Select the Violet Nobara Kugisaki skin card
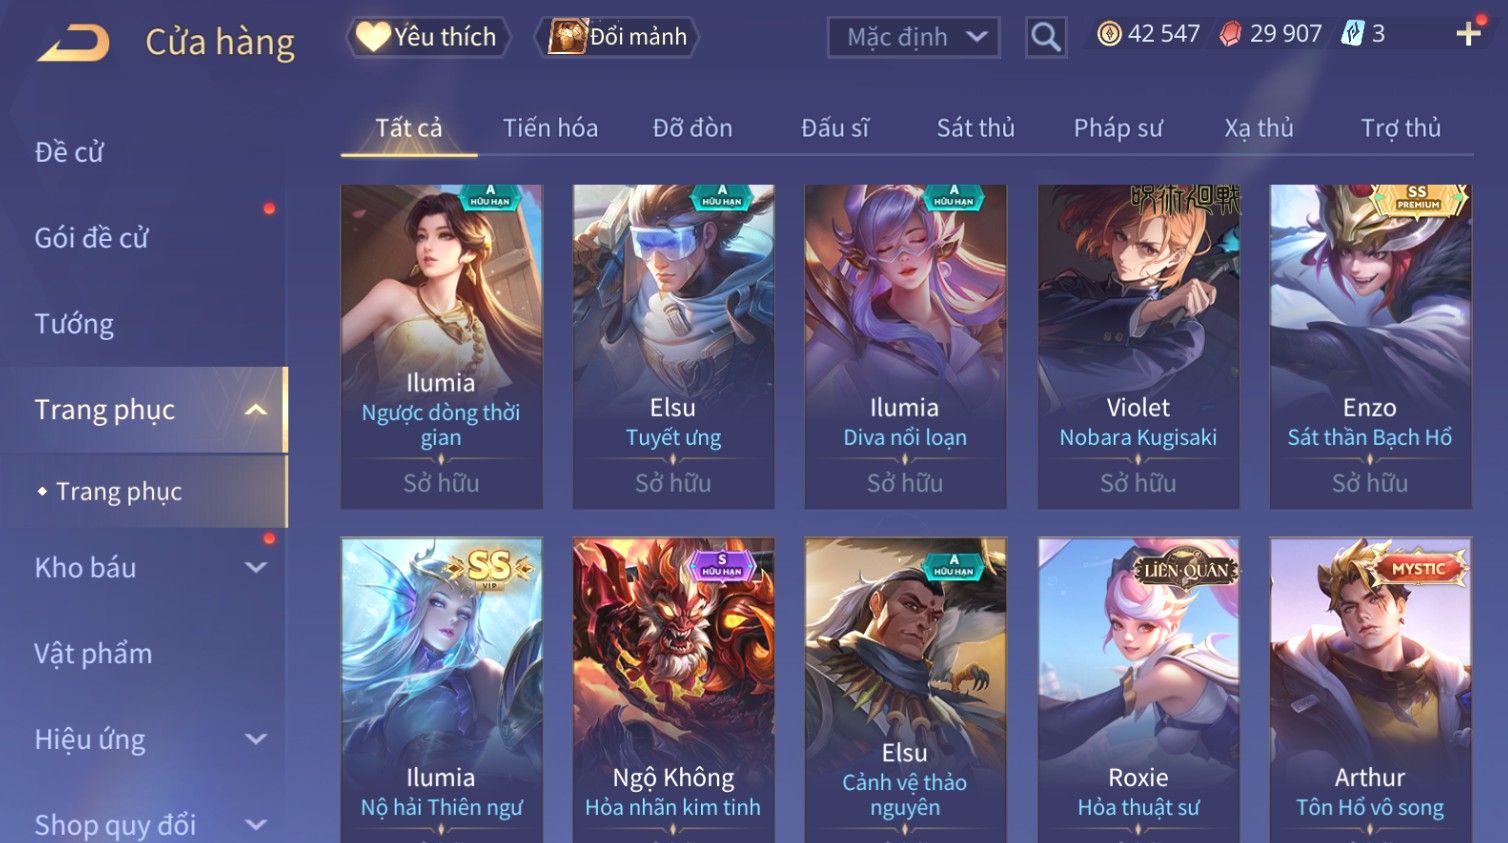The width and height of the screenshot is (1508, 843). tap(1138, 346)
